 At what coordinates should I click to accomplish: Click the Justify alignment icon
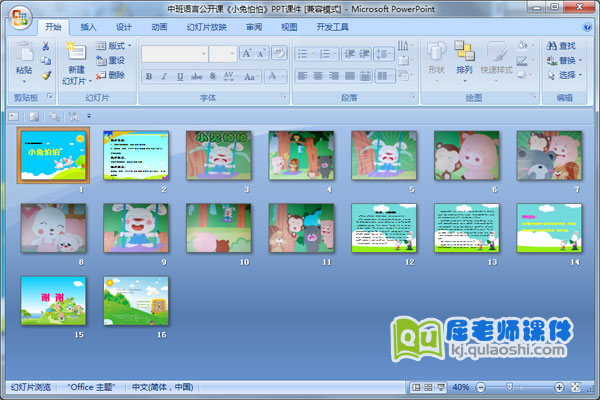coord(349,76)
